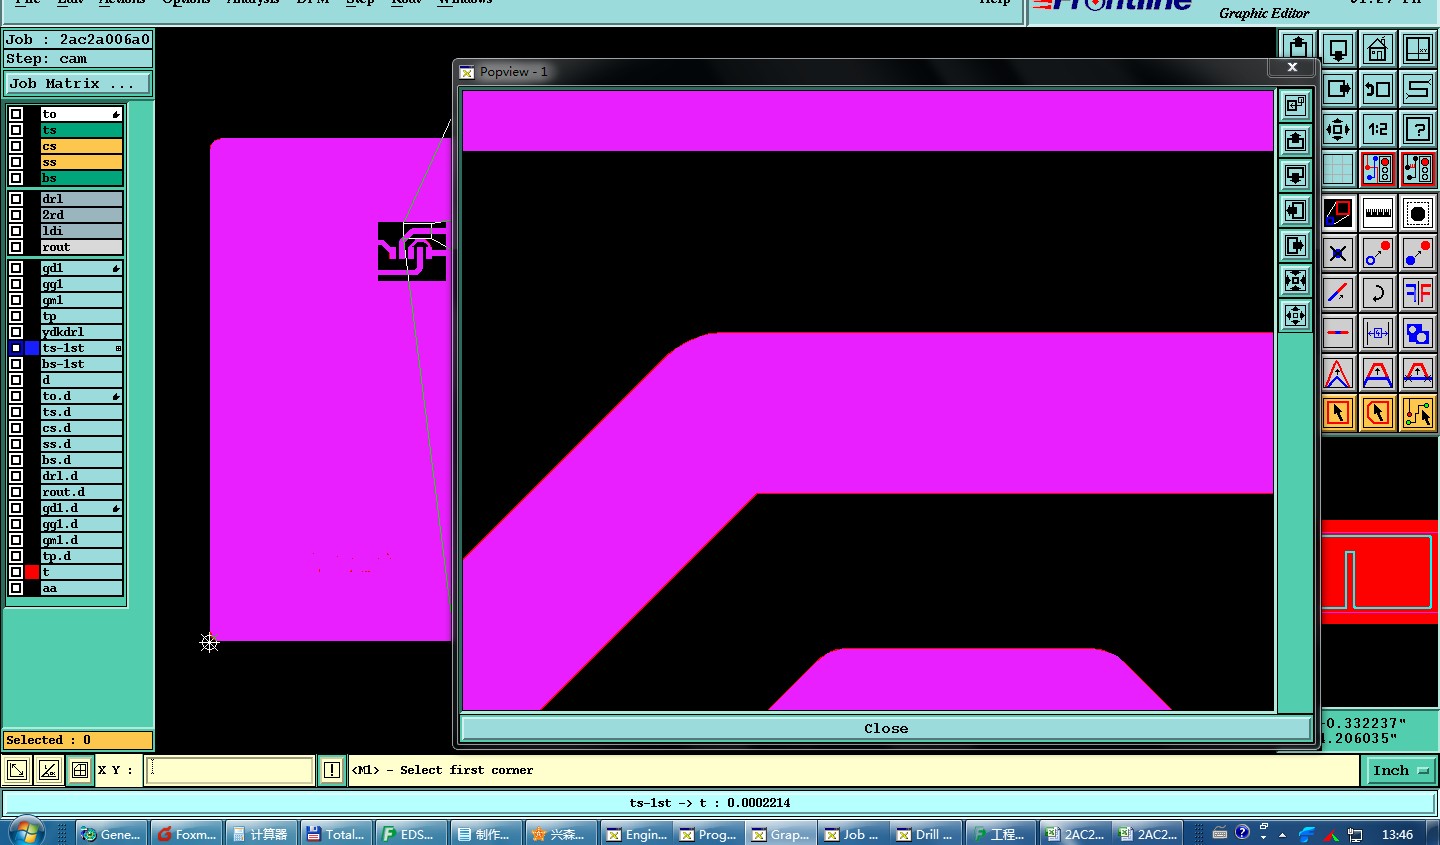
Task: Click the ruler measurement icon
Action: (x=1378, y=213)
